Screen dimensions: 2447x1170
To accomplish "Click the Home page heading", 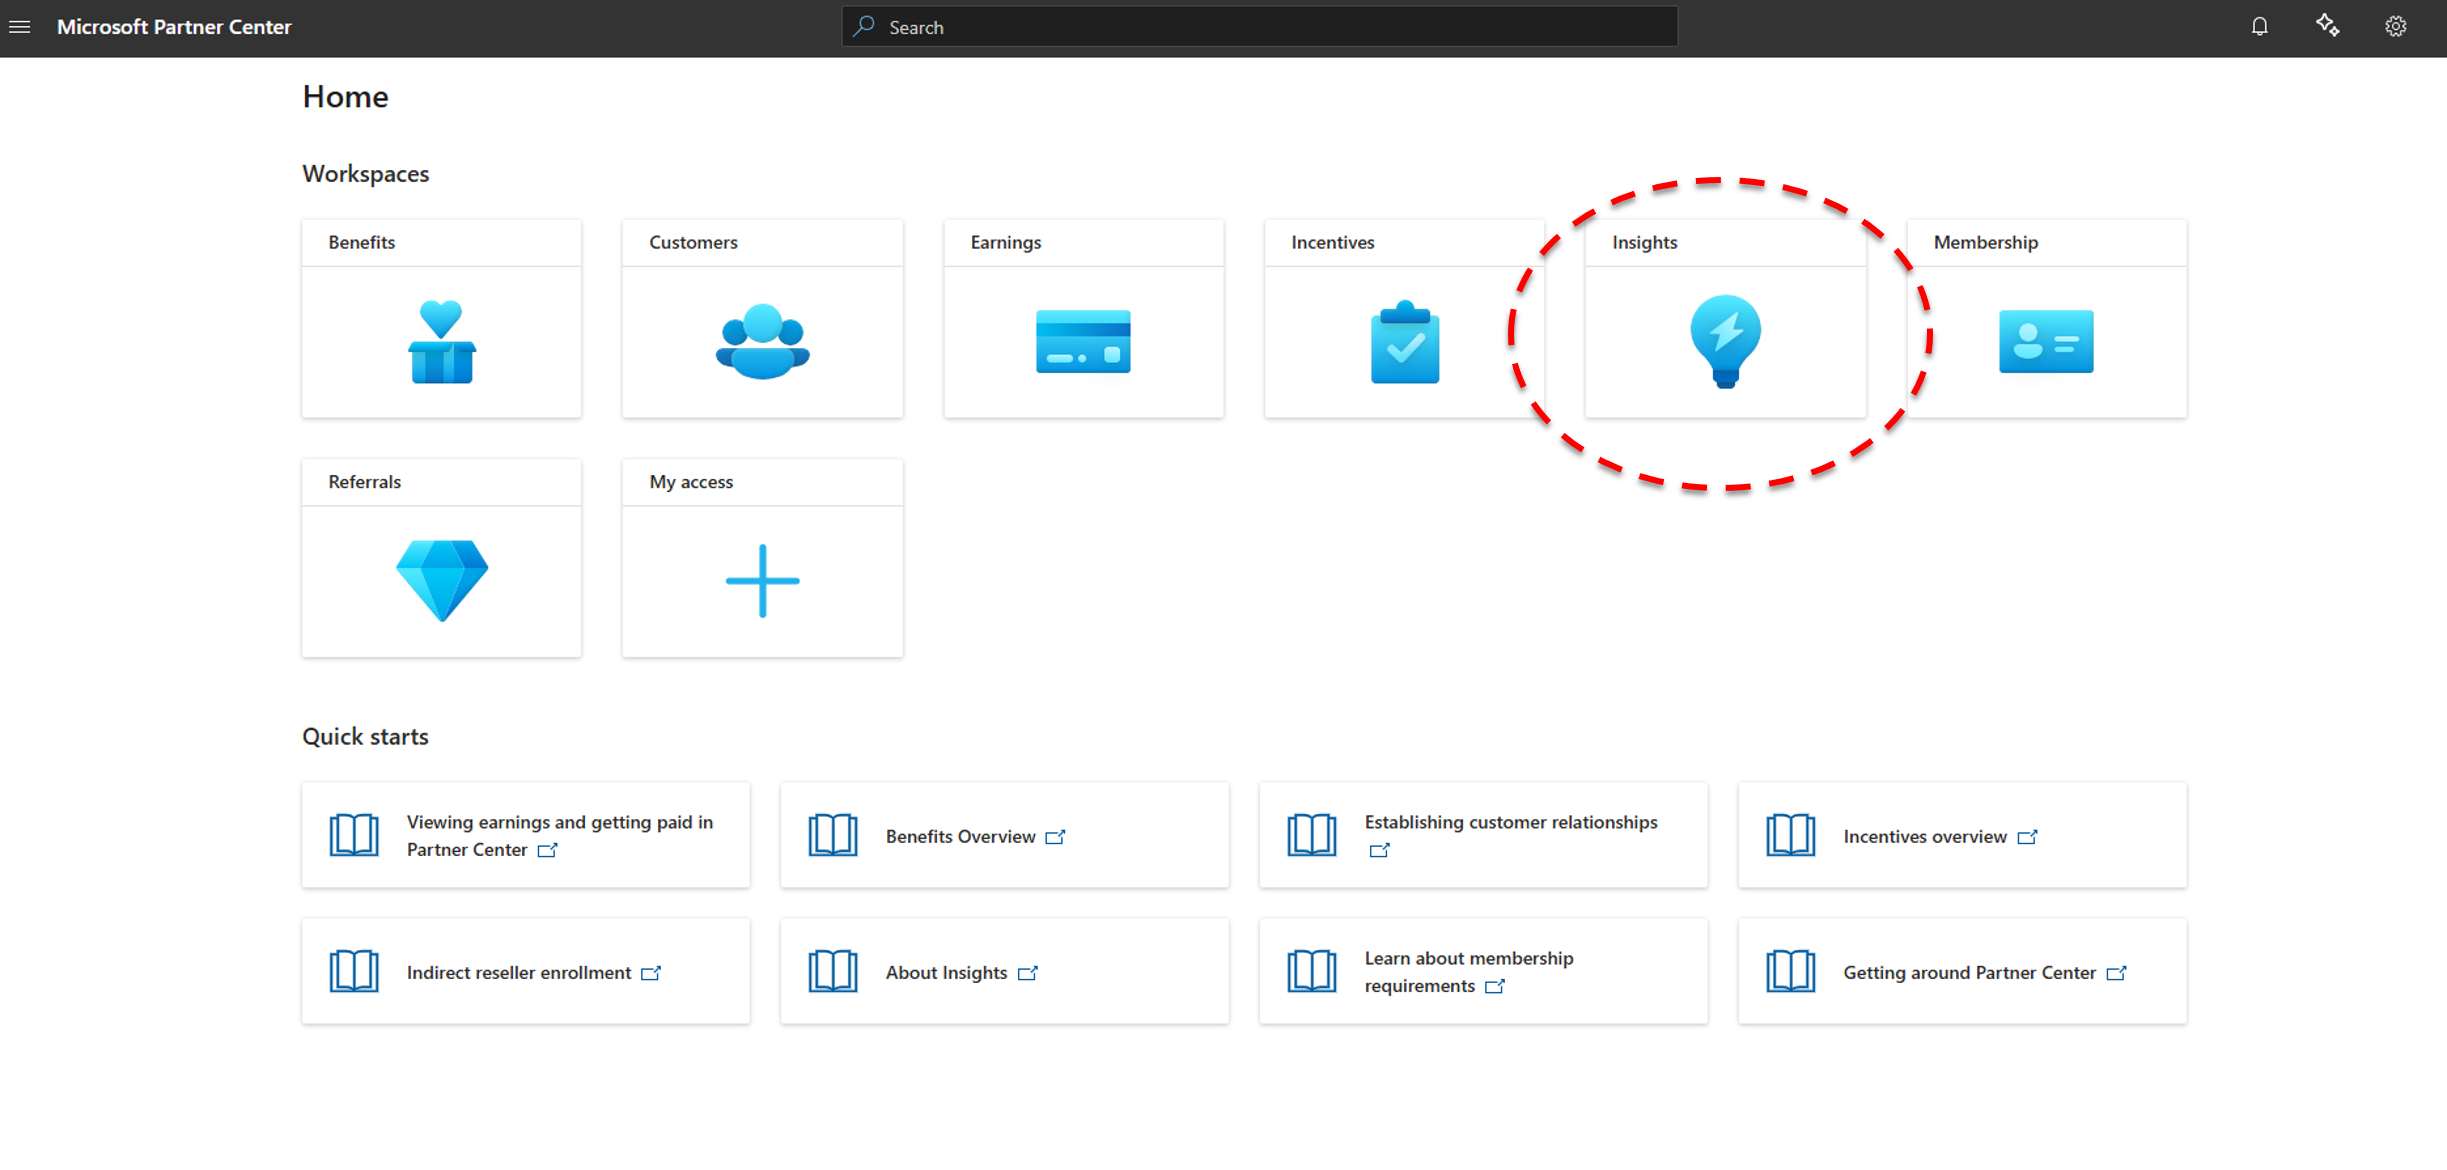I will (x=345, y=97).
